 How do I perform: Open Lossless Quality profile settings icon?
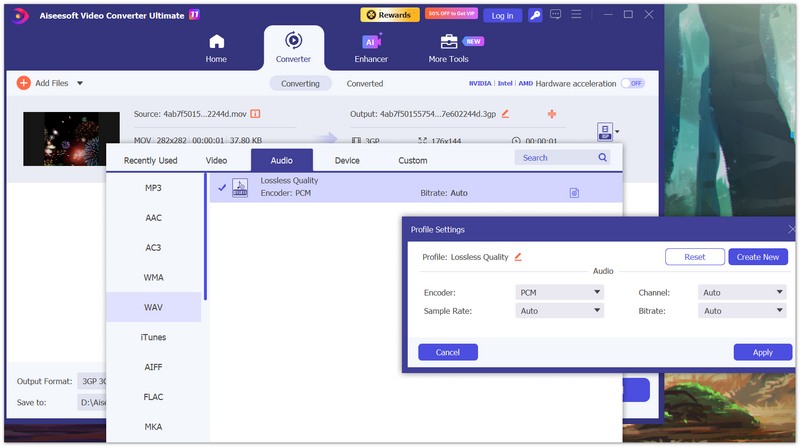[x=574, y=193]
